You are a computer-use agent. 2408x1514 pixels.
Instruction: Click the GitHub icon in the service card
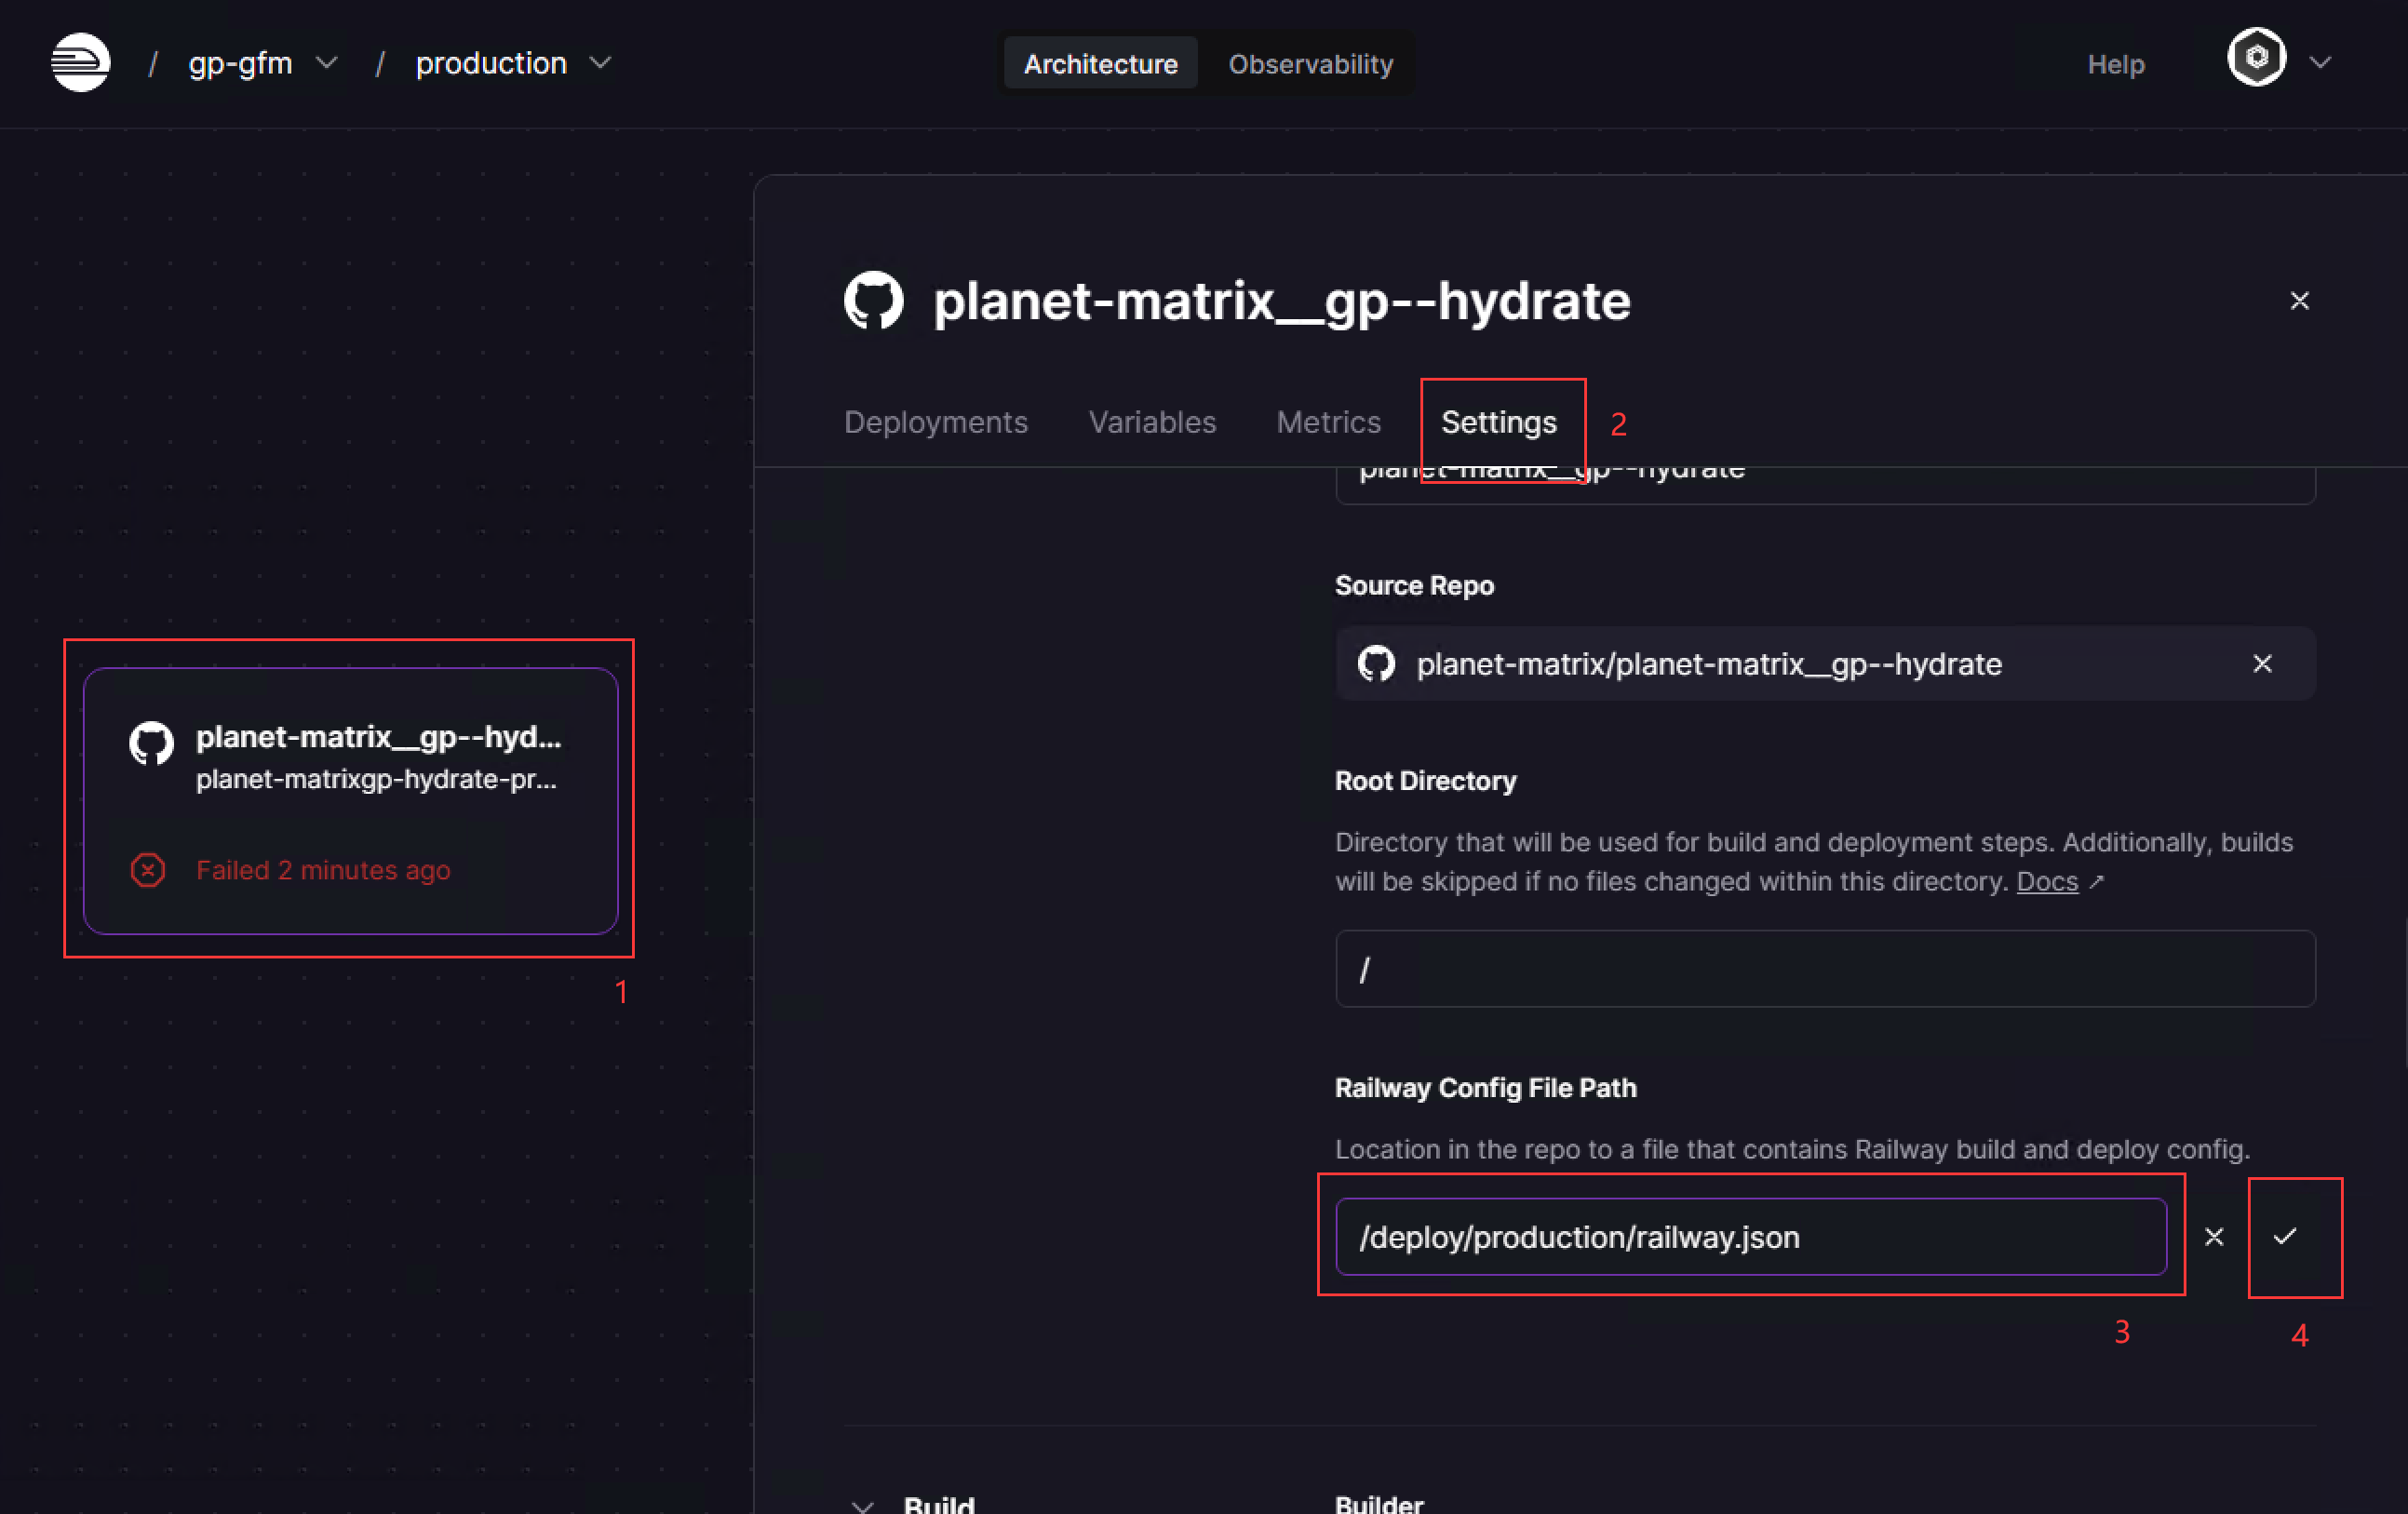pos(151,744)
